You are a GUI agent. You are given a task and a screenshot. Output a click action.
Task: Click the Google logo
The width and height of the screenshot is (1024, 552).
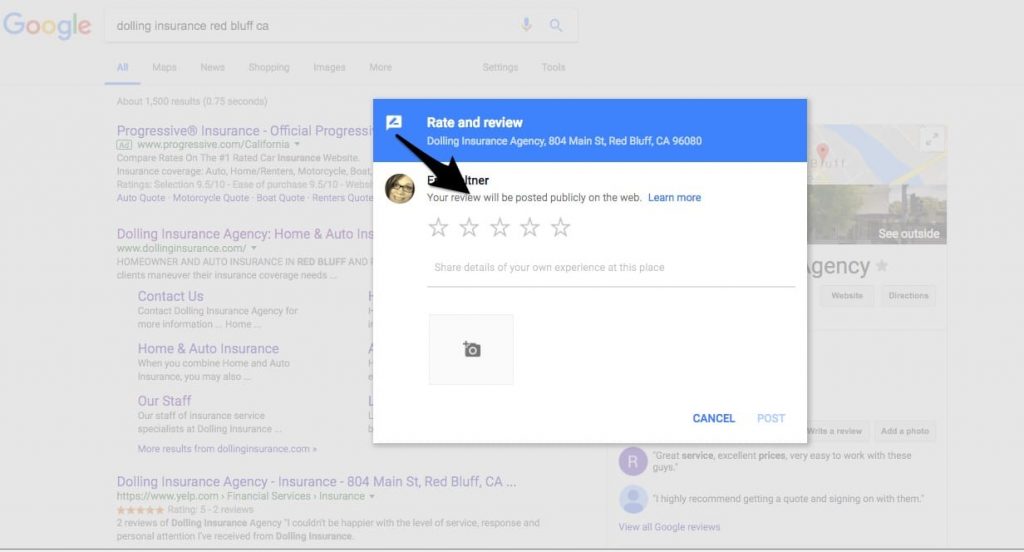pos(47,26)
